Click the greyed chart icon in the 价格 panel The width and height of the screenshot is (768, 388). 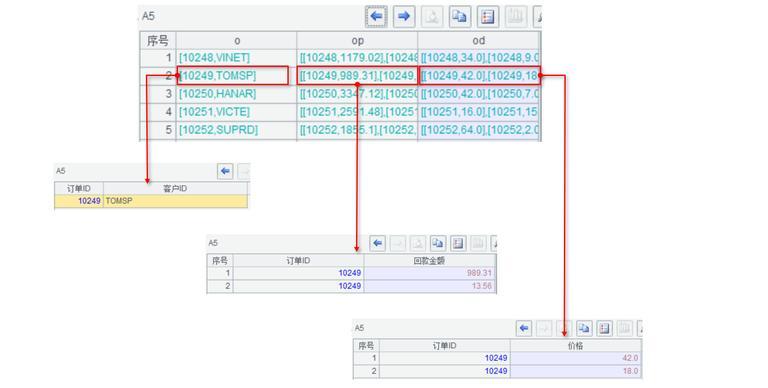tap(624, 328)
